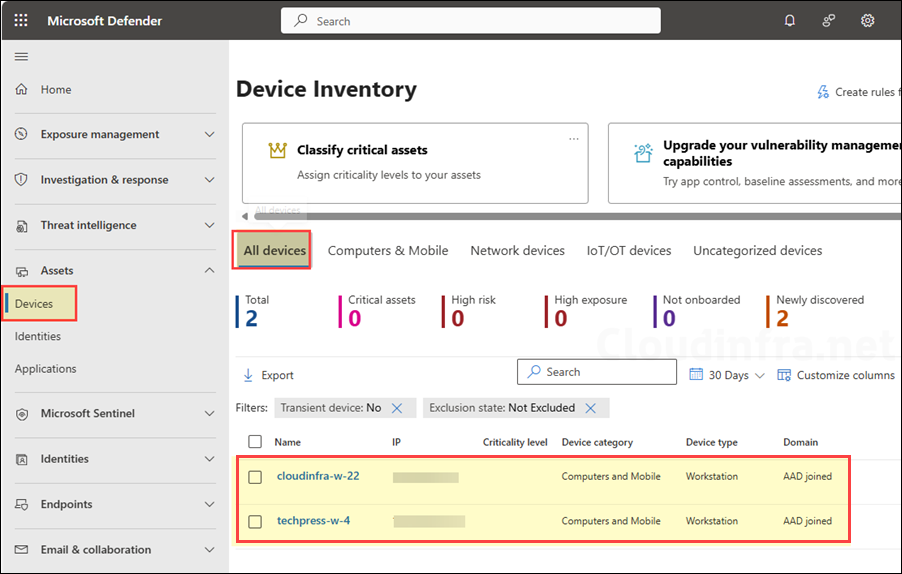Click the Microsoft Sentinel shield icon
This screenshot has height=574, width=902.
[x=21, y=414]
